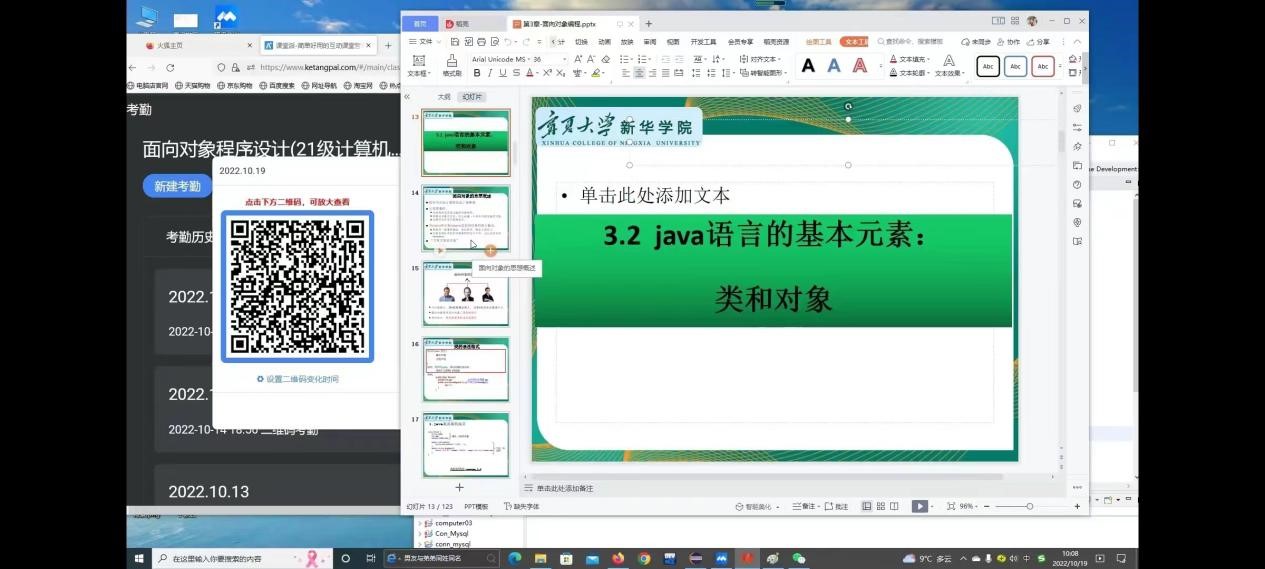
Task: Click the add new slide plus icon
Action: click(459, 487)
